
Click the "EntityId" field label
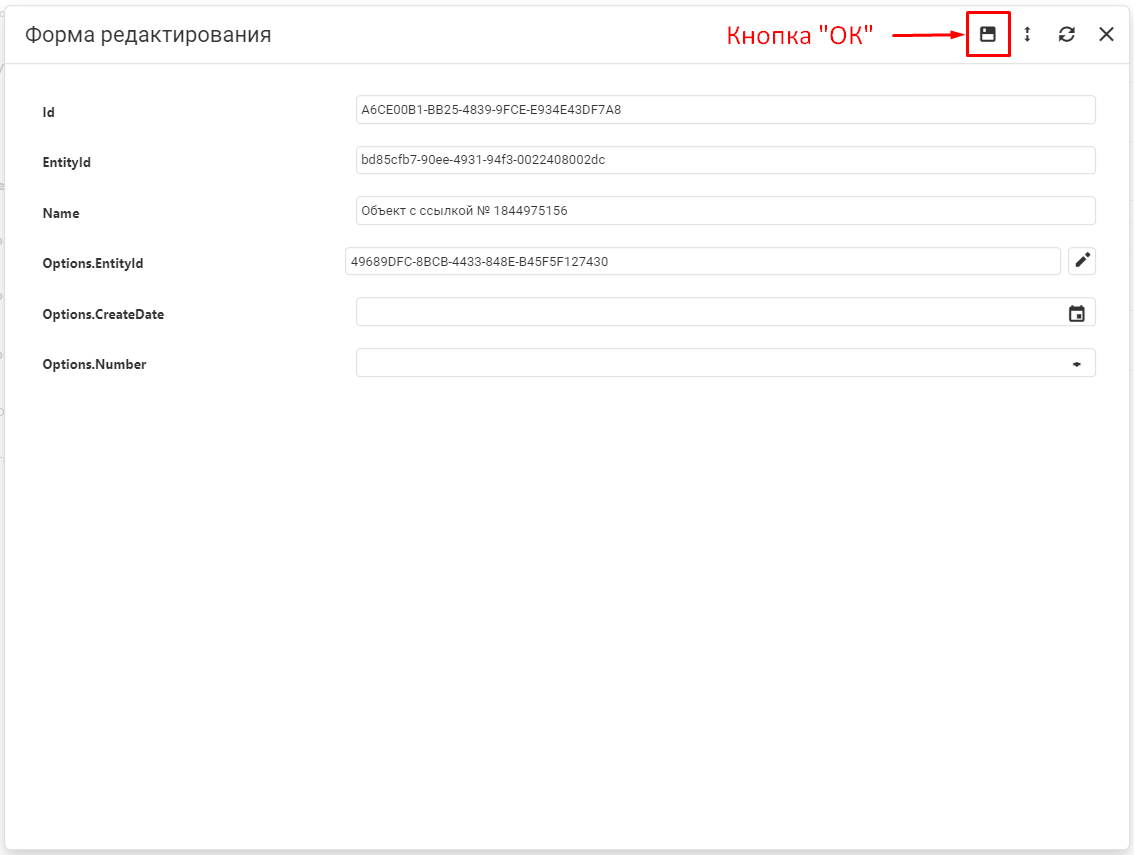[x=66, y=162]
